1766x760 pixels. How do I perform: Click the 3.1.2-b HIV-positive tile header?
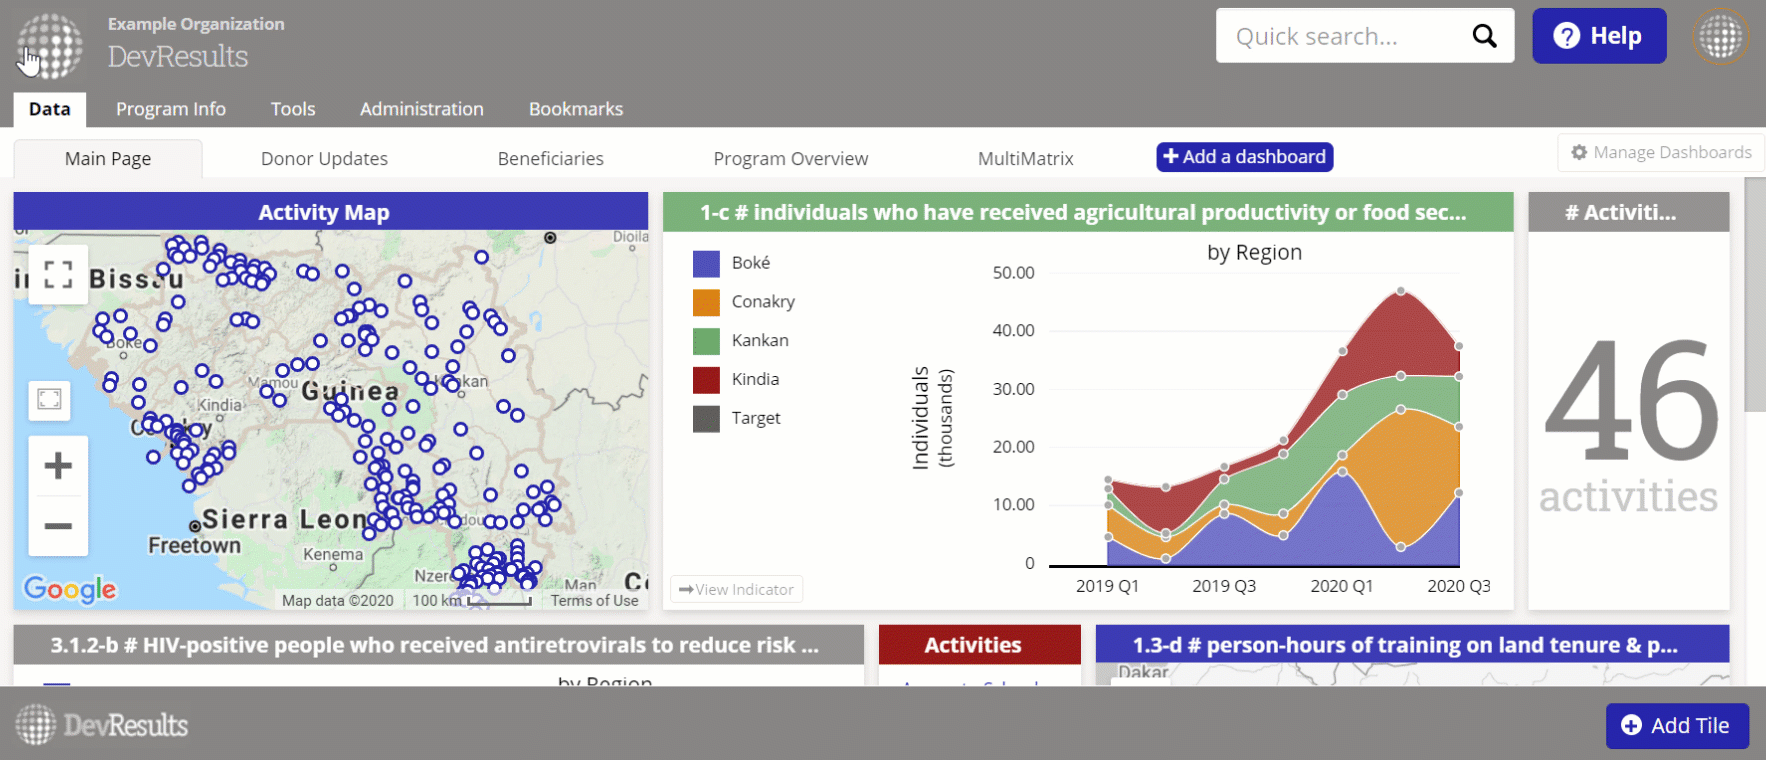[438, 645]
